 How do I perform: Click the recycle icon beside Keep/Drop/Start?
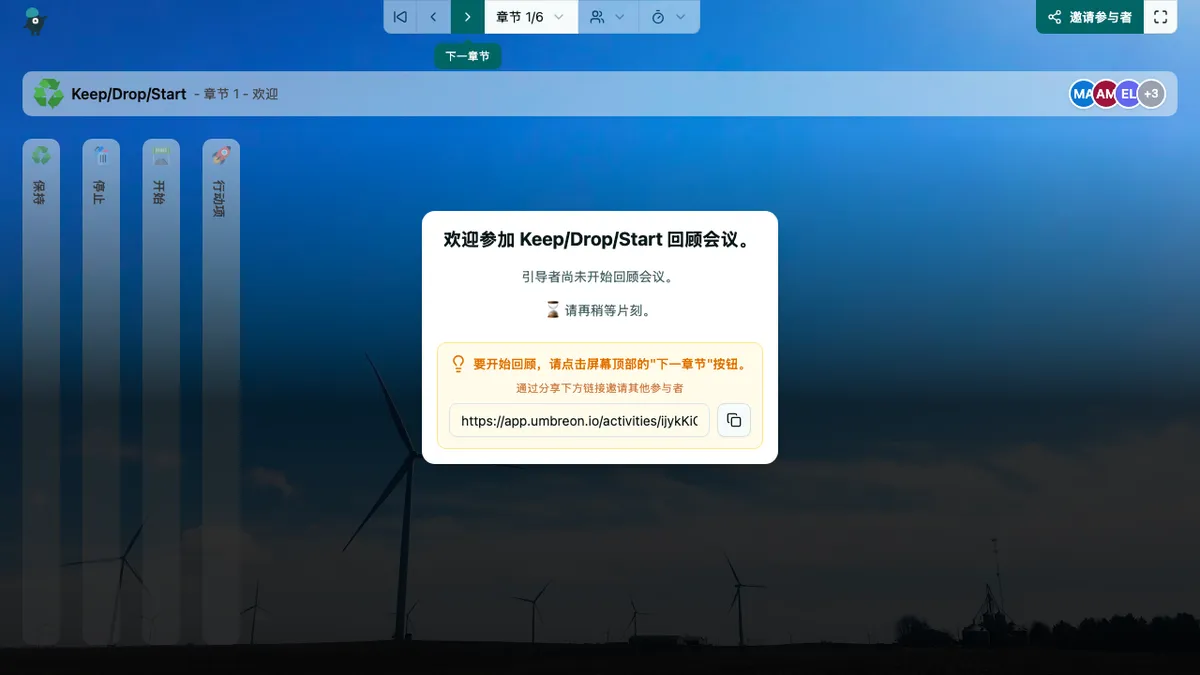point(48,94)
